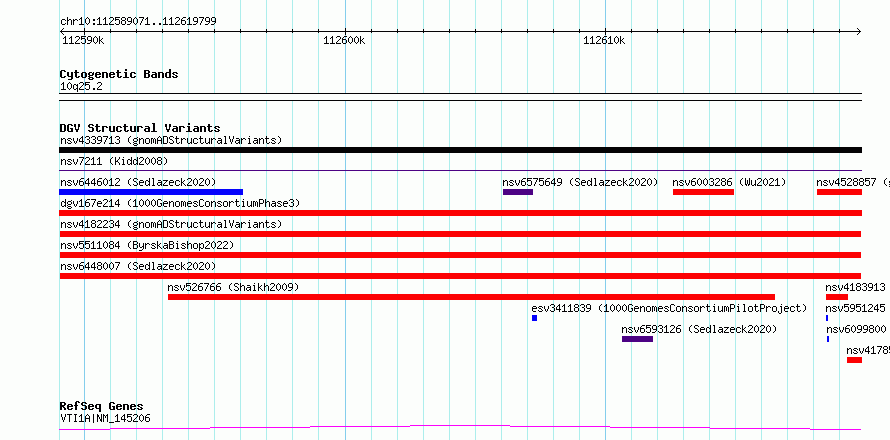The height and width of the screenshot is (440, 890).
Task: Click the red nsv6448007 variant bar
Action: [460, 276]
